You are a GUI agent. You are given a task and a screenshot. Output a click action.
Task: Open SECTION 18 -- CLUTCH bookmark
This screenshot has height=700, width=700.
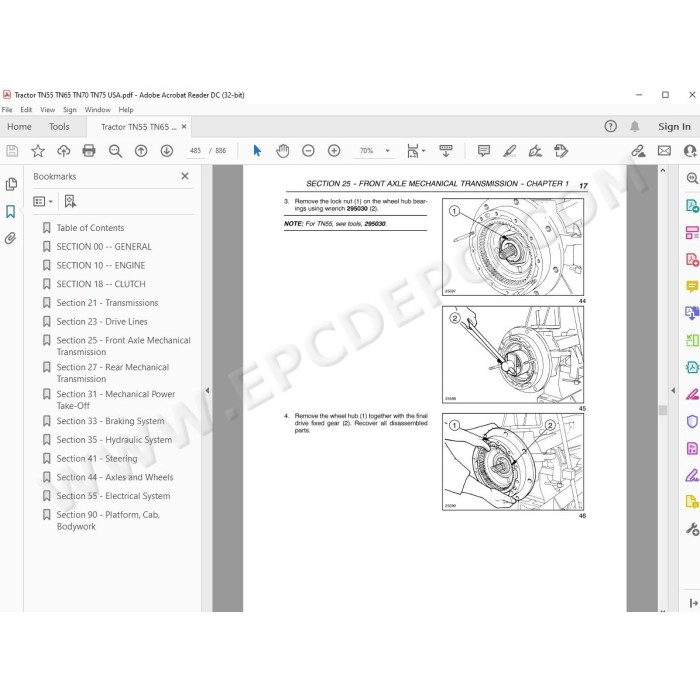point(101,284)
